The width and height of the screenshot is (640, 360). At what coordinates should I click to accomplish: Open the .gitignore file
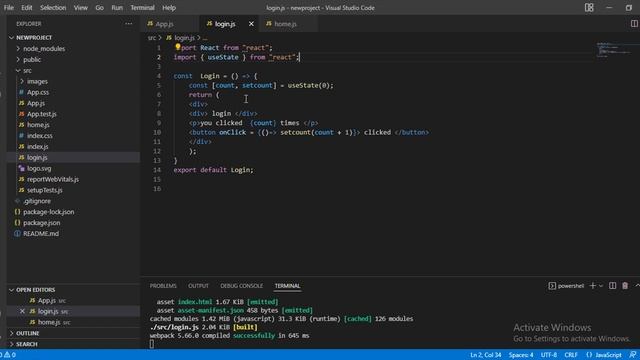37,201
